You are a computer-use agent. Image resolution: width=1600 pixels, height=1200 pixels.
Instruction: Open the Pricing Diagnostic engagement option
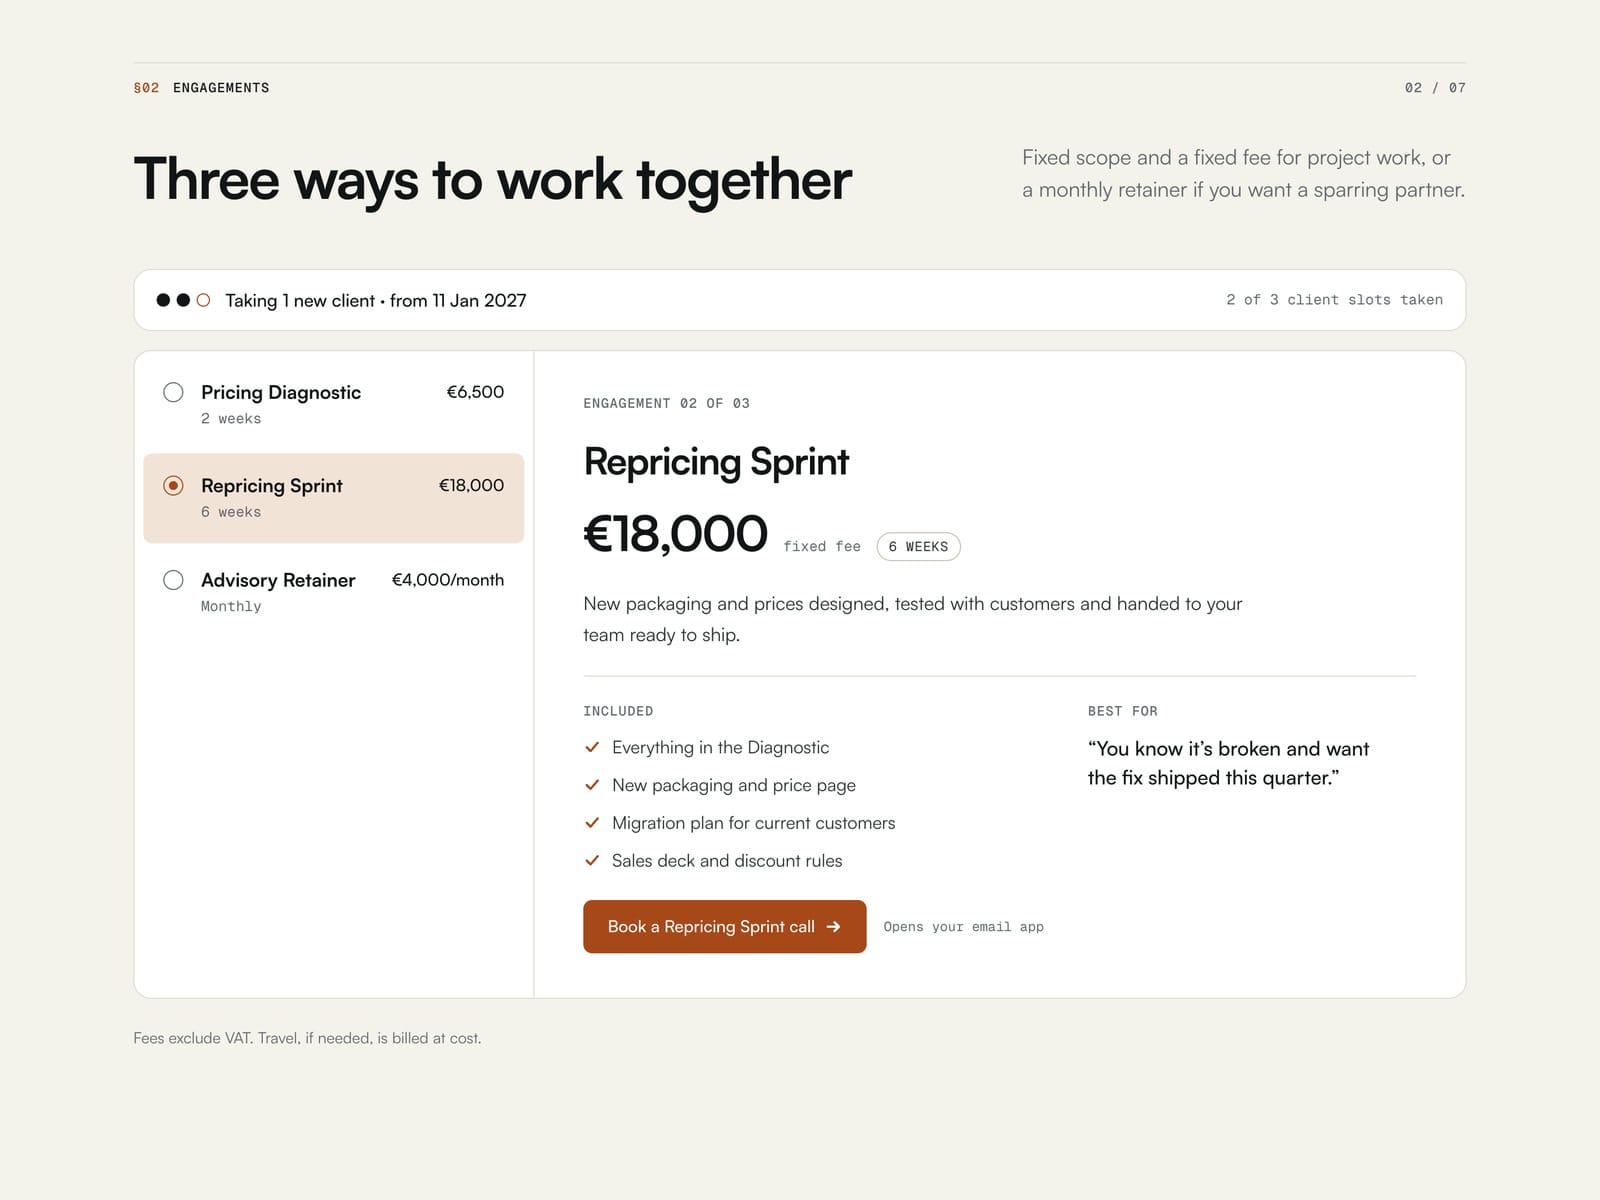coord(334,404)
